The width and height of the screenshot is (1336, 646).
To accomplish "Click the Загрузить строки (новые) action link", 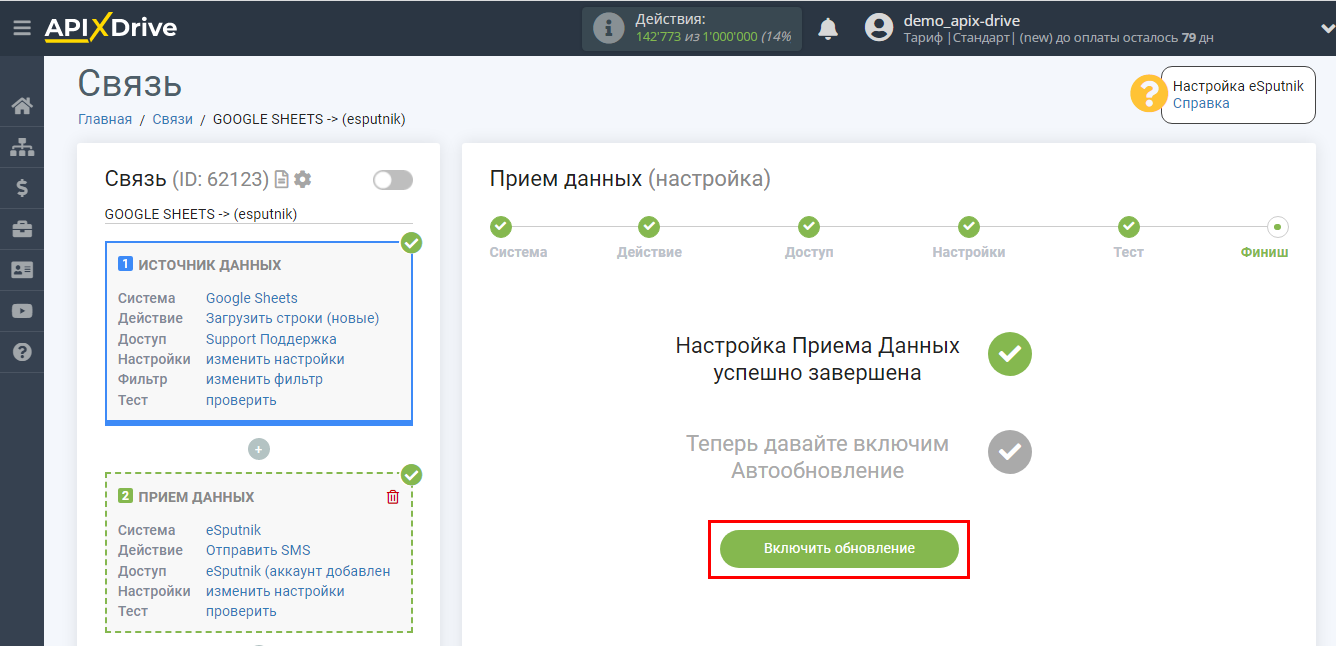I will pyautogui.click(x=293, y=318).
